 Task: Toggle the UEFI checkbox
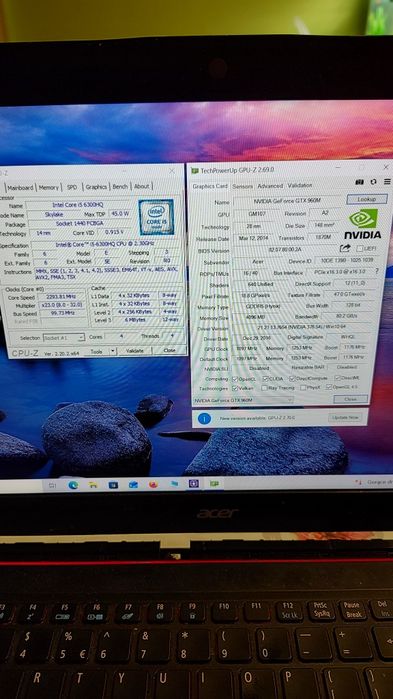(359, 248)
